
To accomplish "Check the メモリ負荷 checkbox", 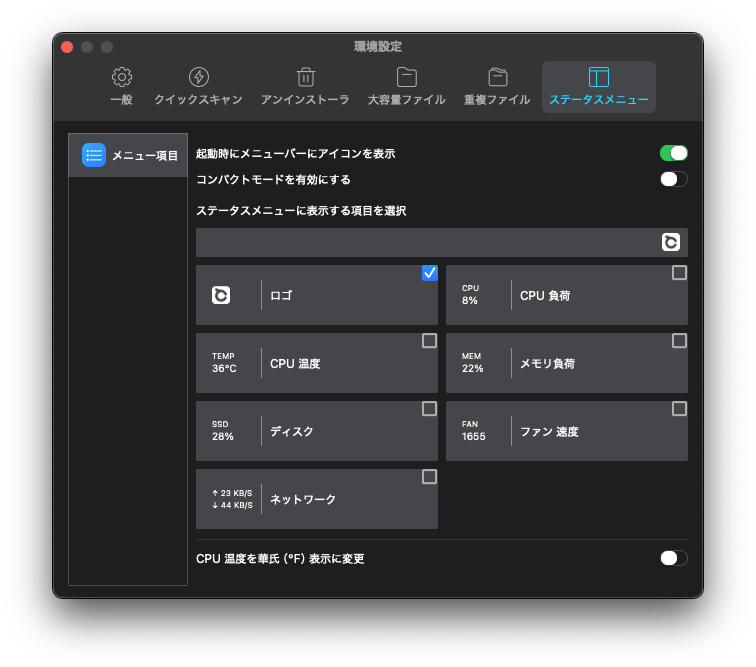I will pyautogui.click(x=679, y=341).
